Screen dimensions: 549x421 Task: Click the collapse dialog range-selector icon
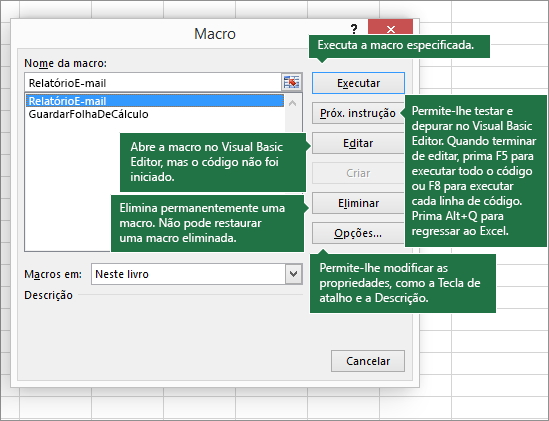[291, 83]
